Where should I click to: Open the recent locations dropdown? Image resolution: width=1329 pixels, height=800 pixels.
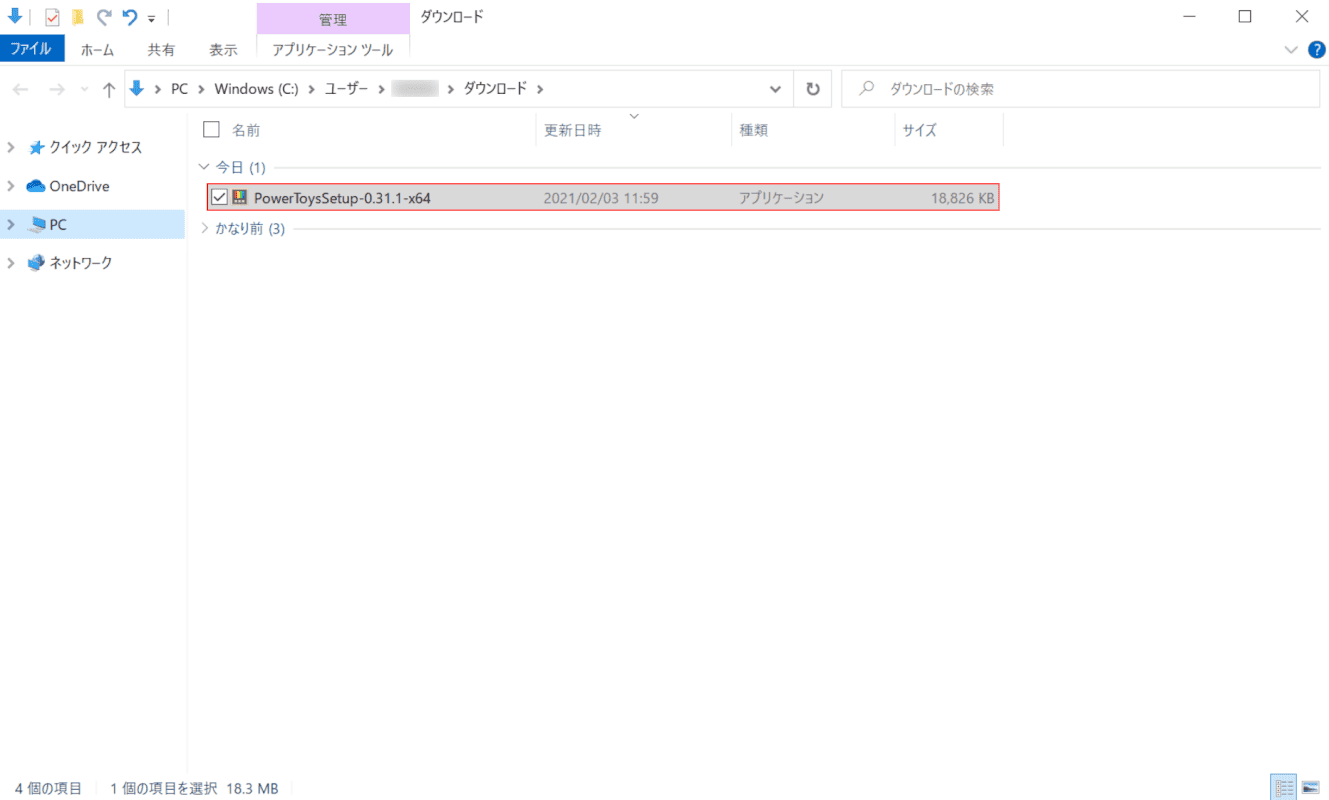(84, 90)
